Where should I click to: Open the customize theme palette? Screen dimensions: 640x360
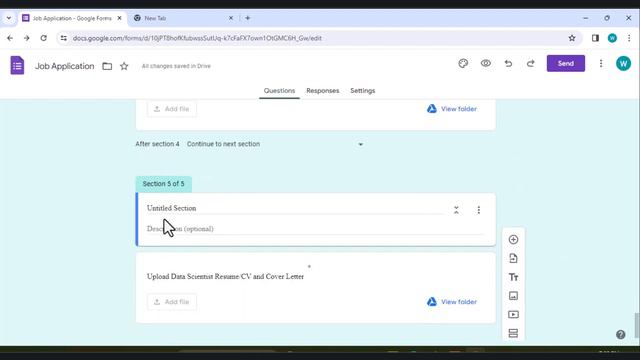pyautogui.click(x=463, y=64)
